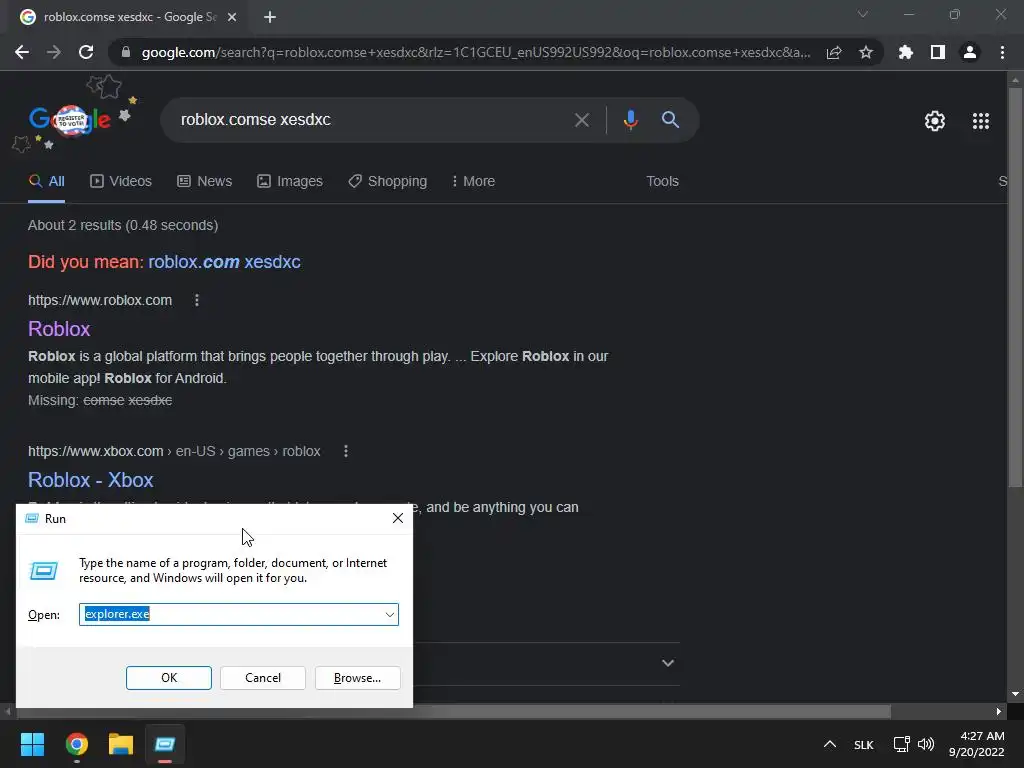Screen dimensions: 1024x768
Task: Toggle the Chrome side panel
Action: pos(938,52)
